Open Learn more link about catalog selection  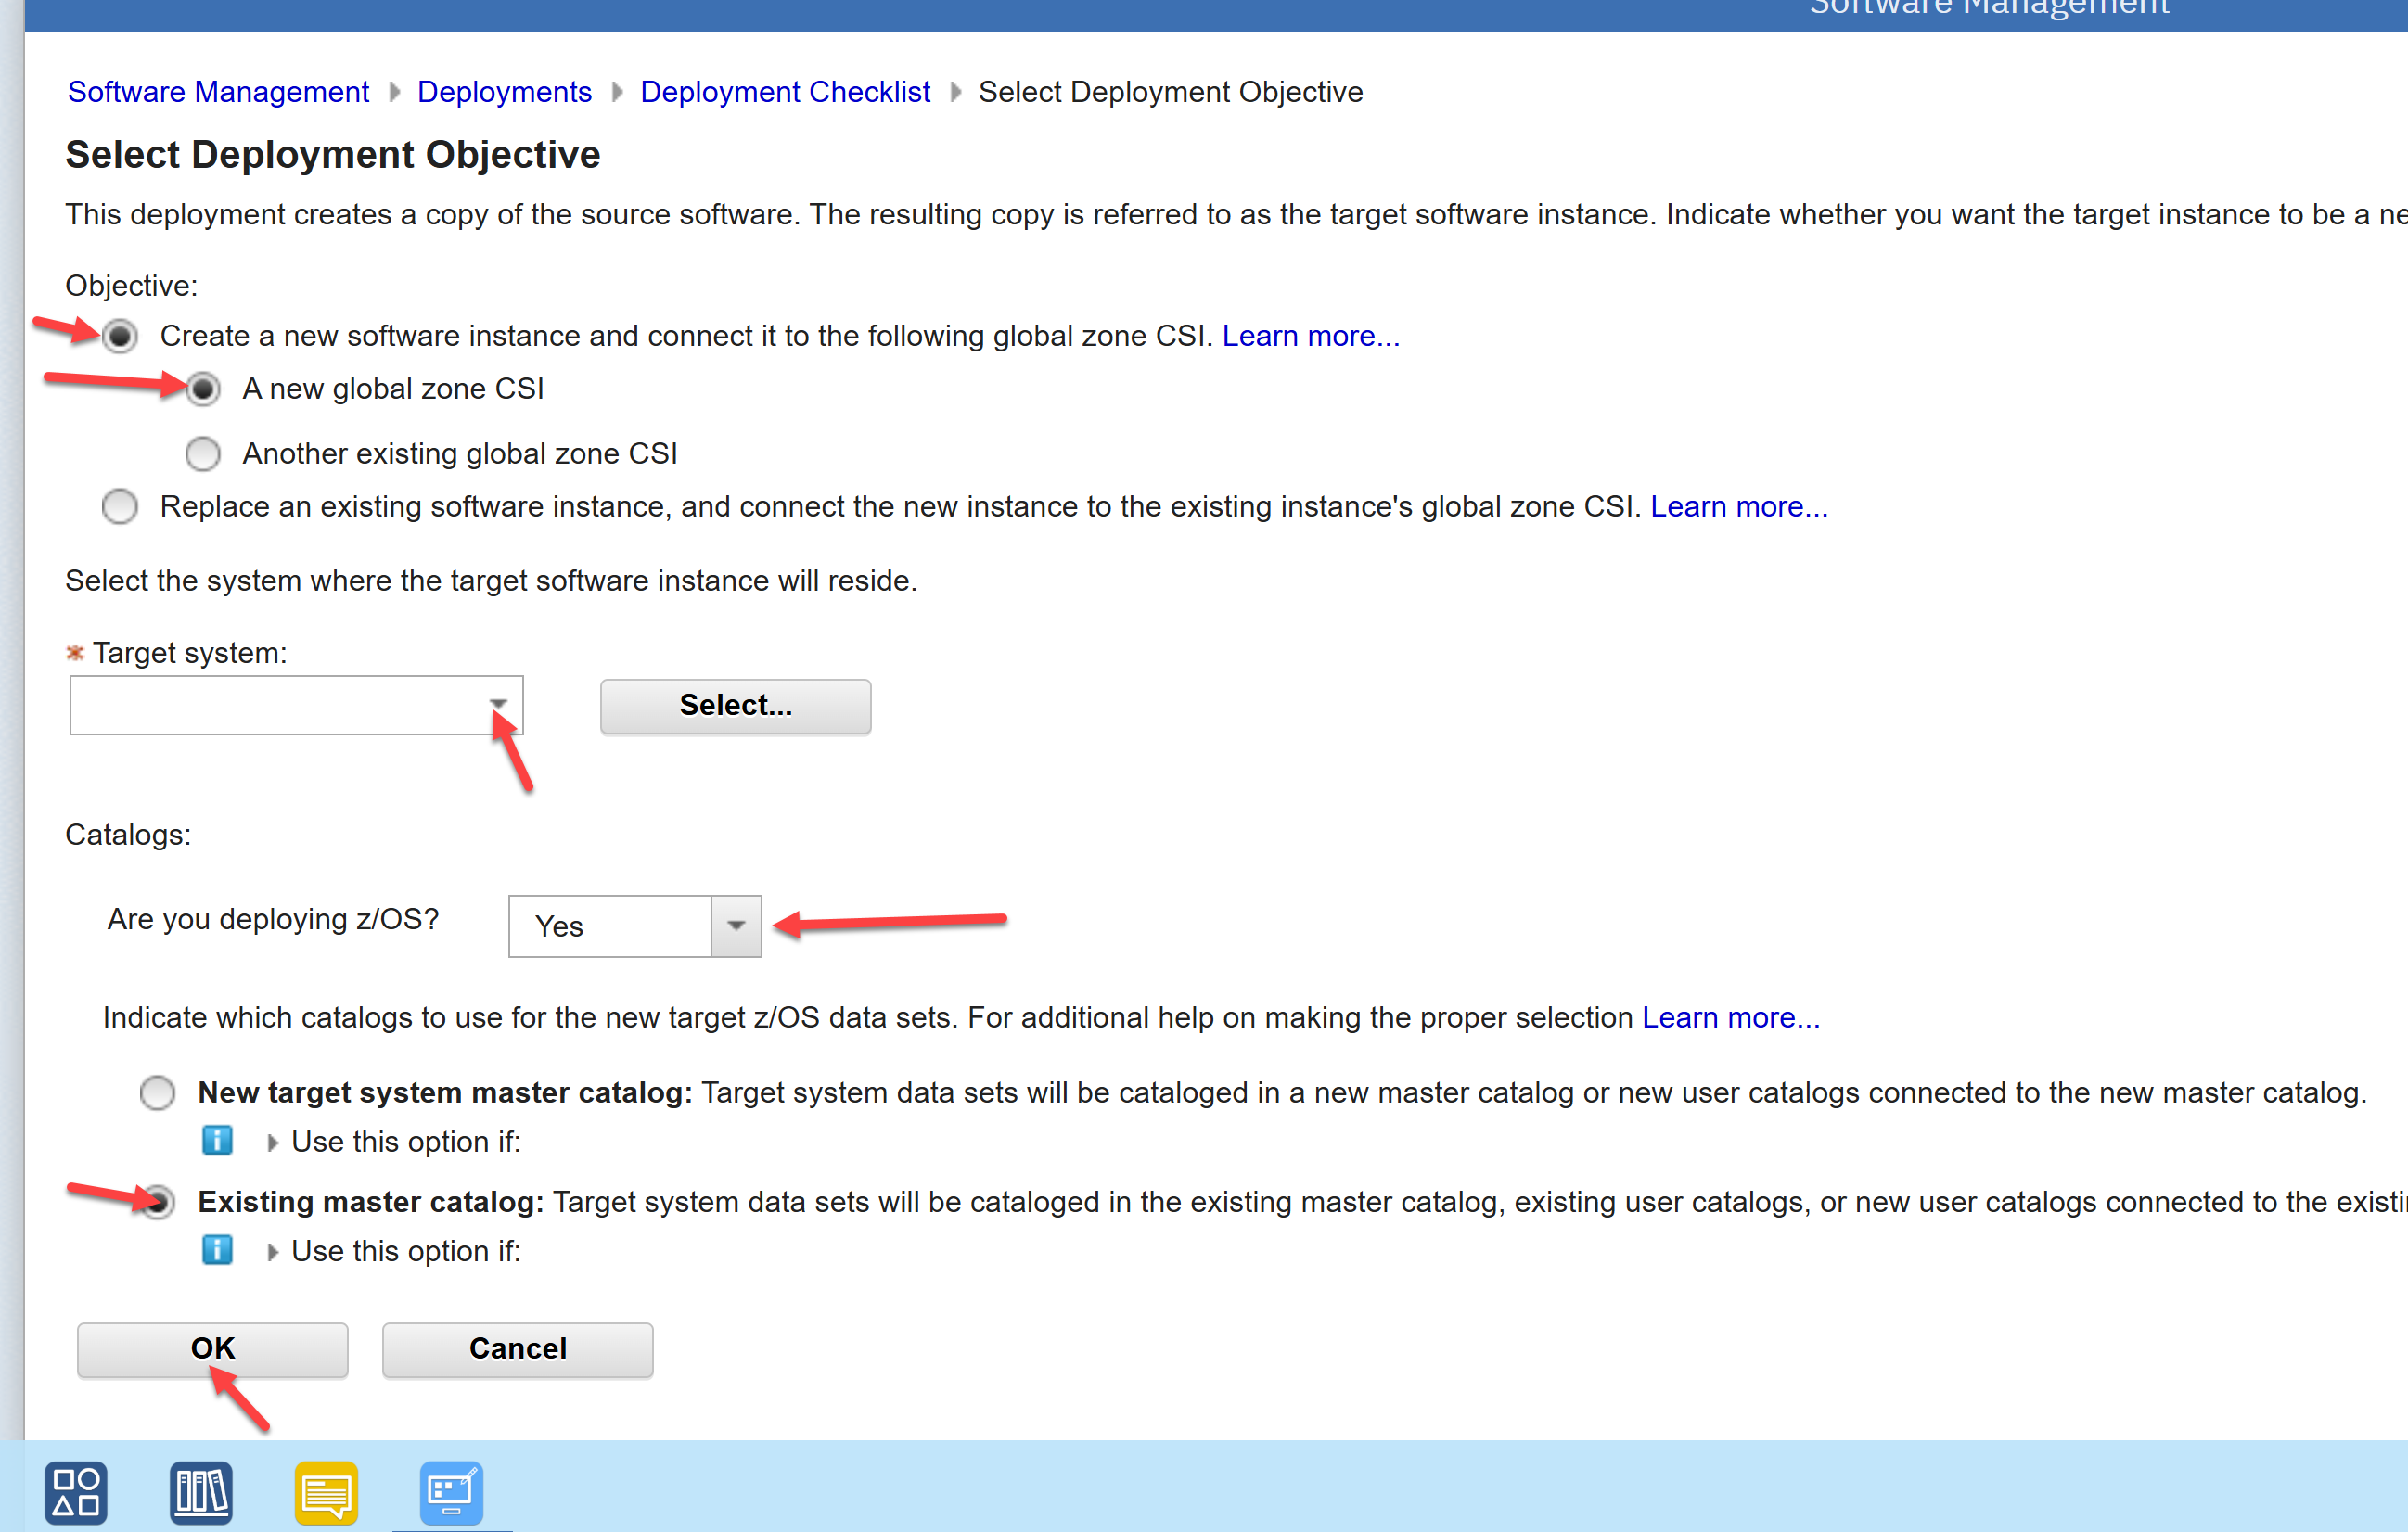click(1731, 1017)
